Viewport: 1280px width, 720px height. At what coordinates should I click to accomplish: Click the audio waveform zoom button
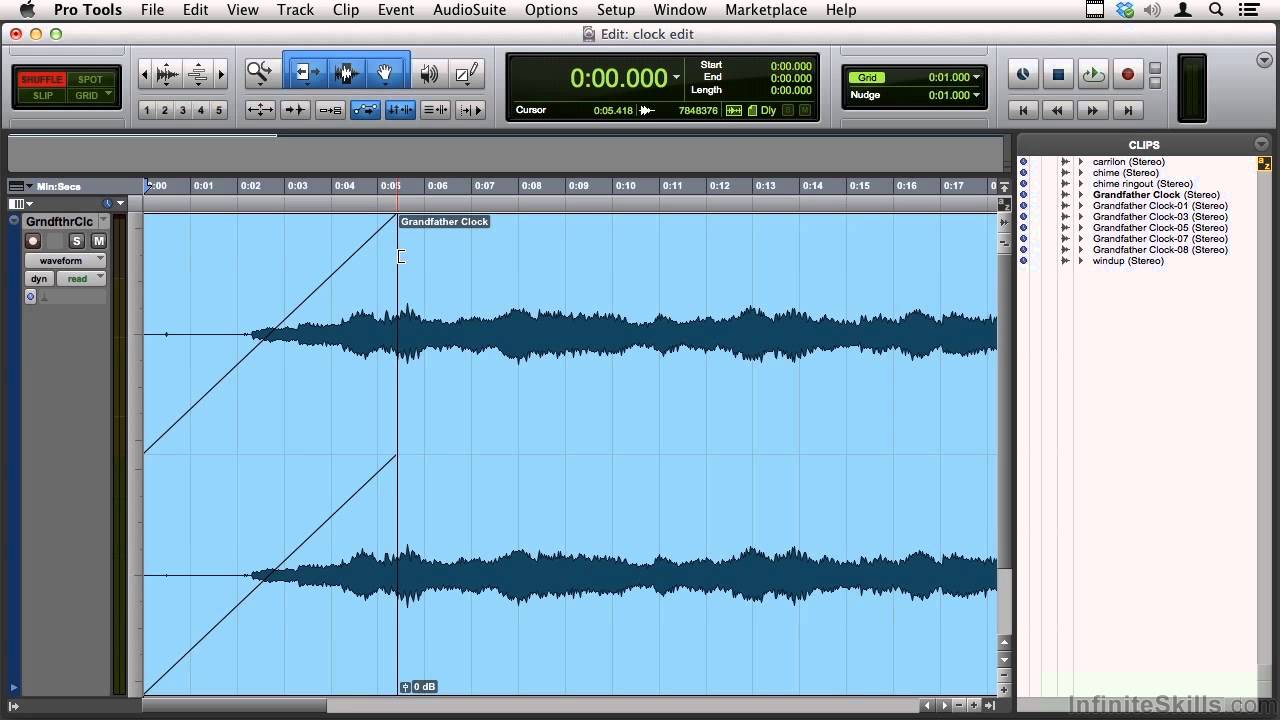167,74
